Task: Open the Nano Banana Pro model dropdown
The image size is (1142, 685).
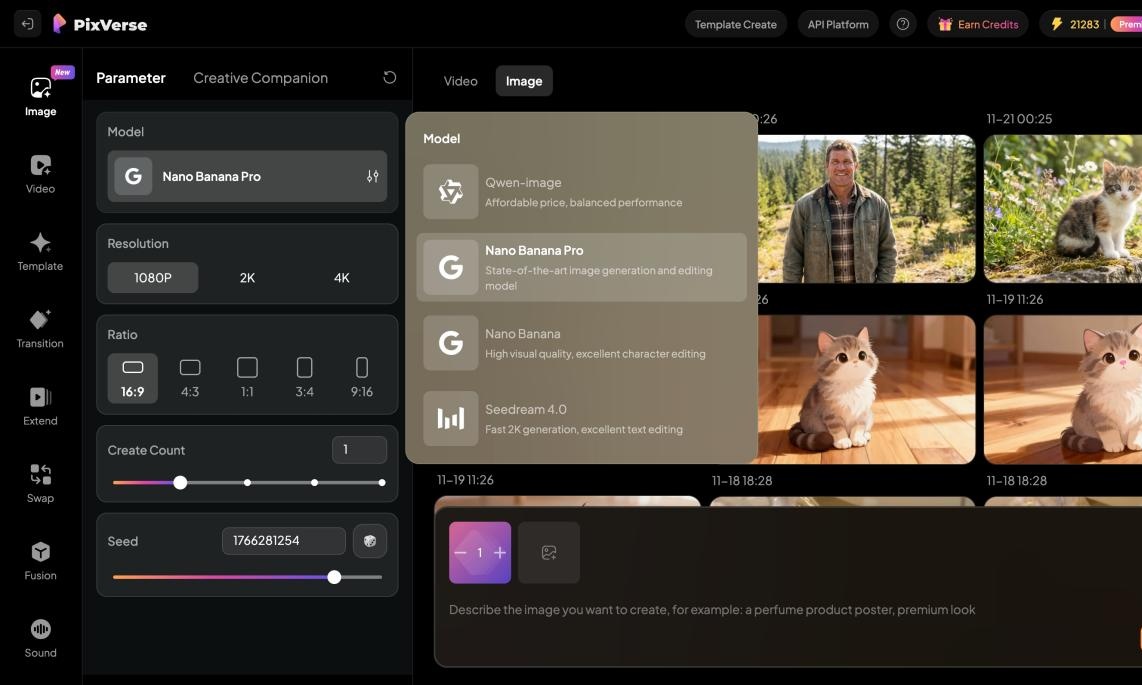Action: point(247,176)
